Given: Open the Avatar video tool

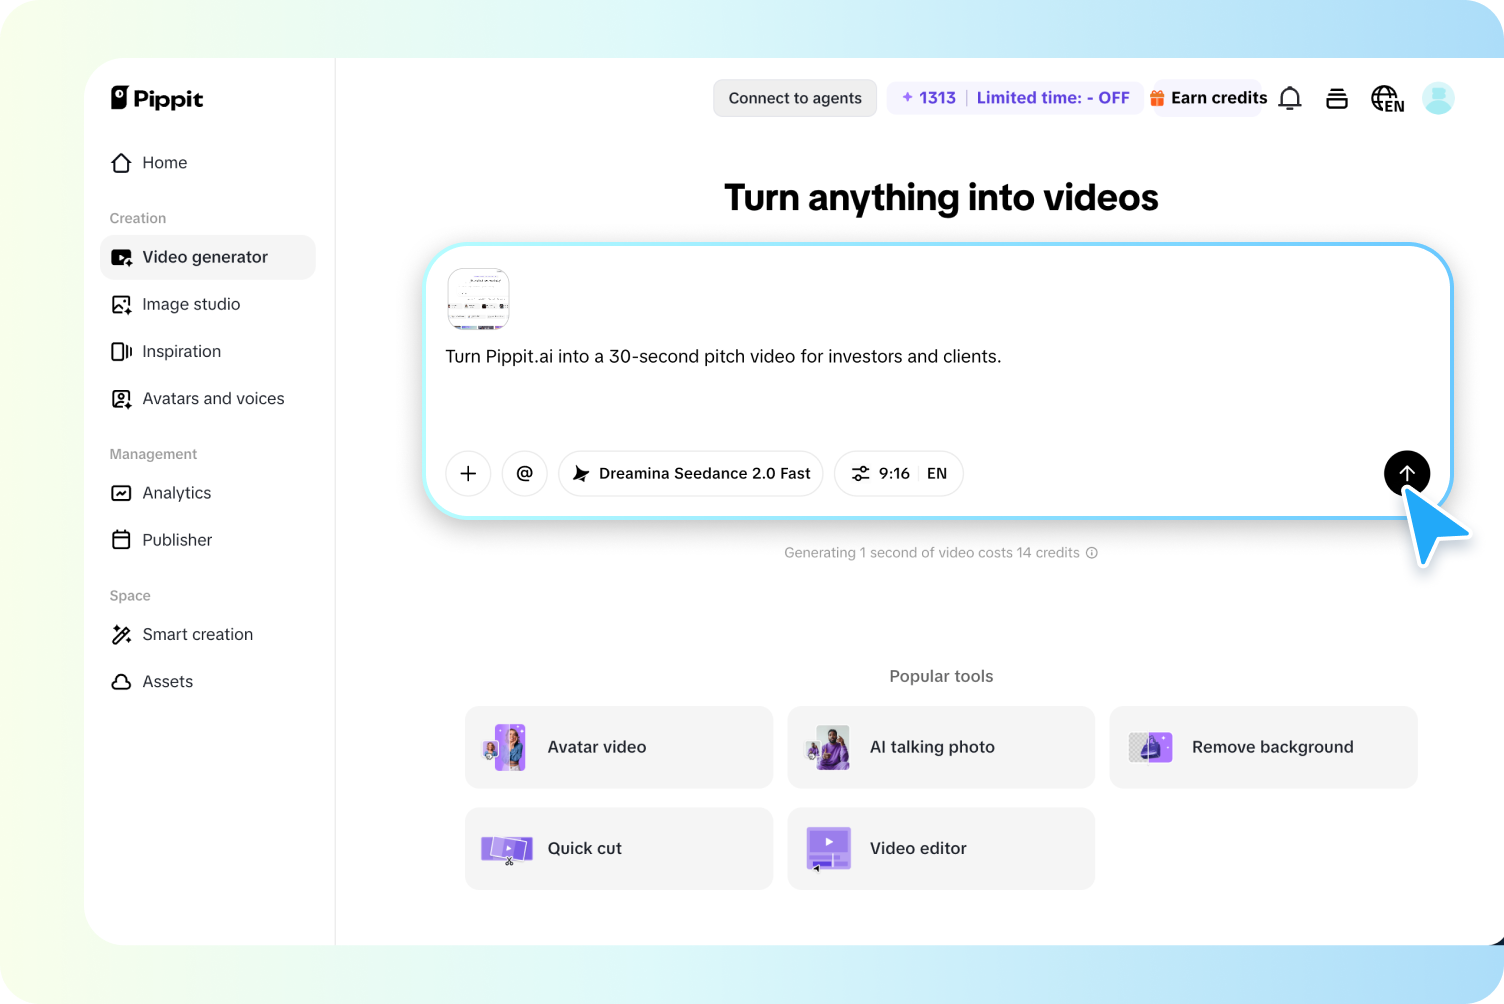Looking at the screenshot, I should coord(619,747).
